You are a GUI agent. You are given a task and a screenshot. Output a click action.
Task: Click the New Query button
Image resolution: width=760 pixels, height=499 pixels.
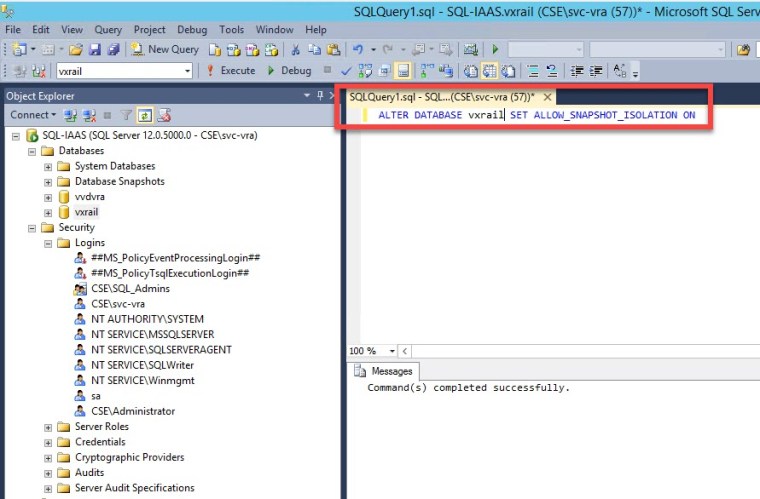pyautogui.click(x=165, y=49)
